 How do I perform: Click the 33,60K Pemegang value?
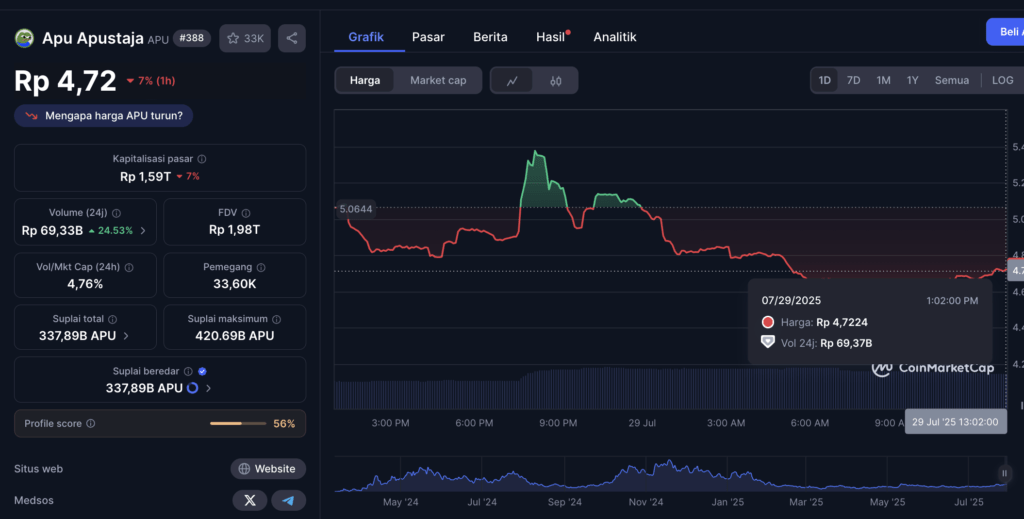234,284
